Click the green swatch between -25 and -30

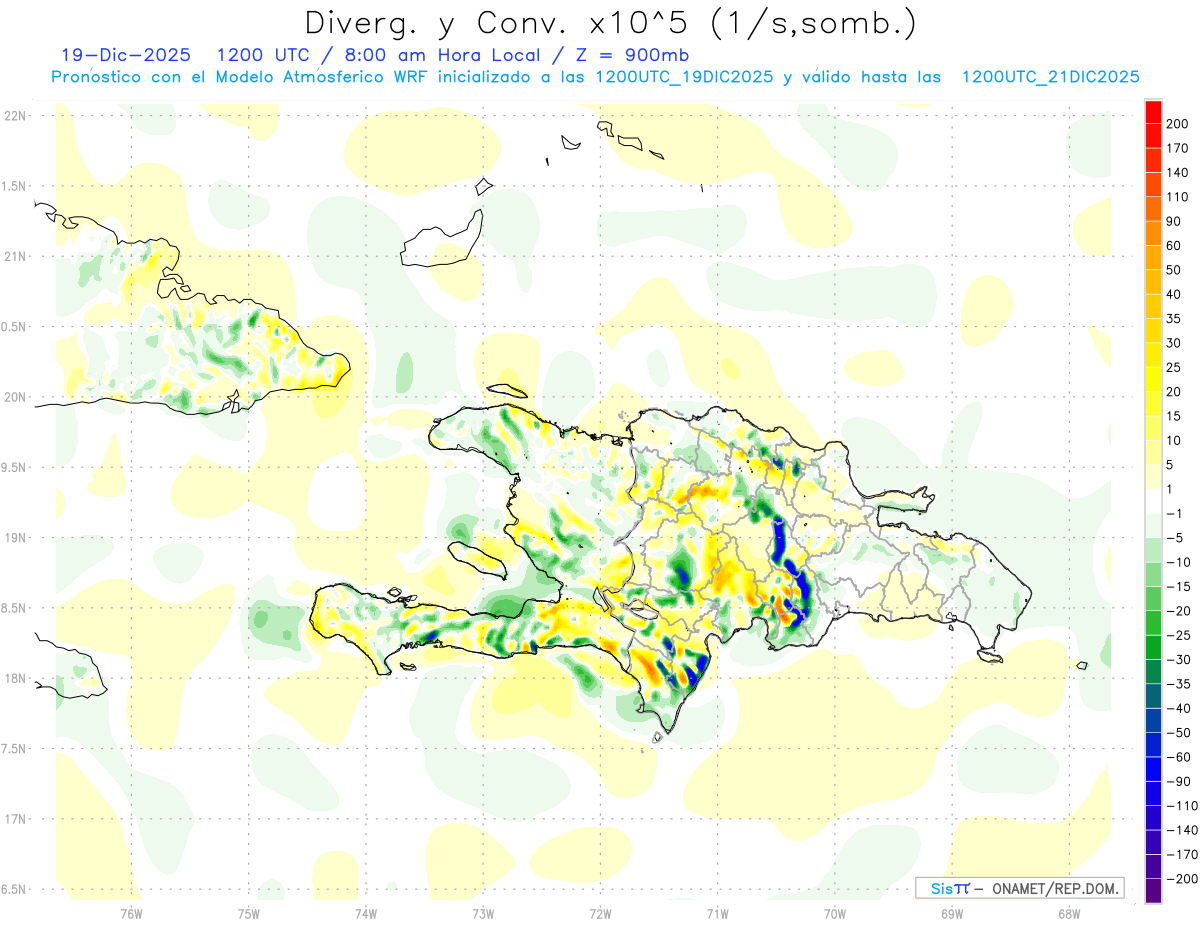point(1153,647)
